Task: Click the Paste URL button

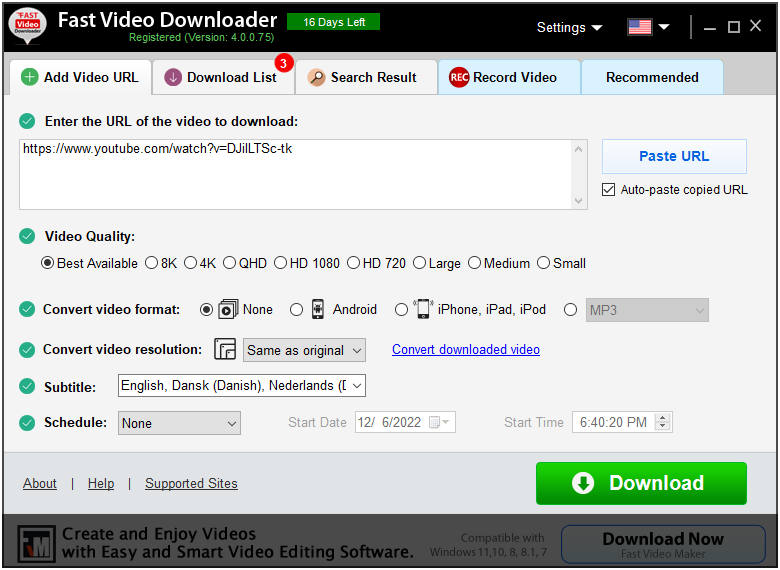Action: [x=674, y=156]
